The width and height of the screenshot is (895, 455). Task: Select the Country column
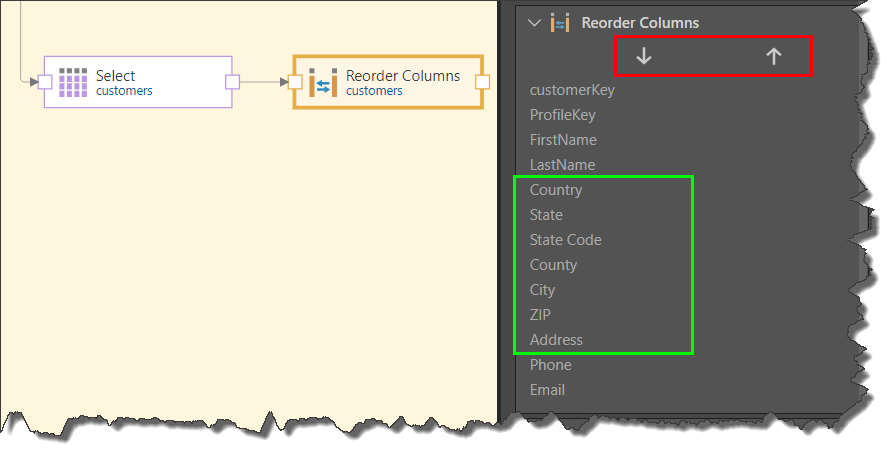[x=555, y=190]
